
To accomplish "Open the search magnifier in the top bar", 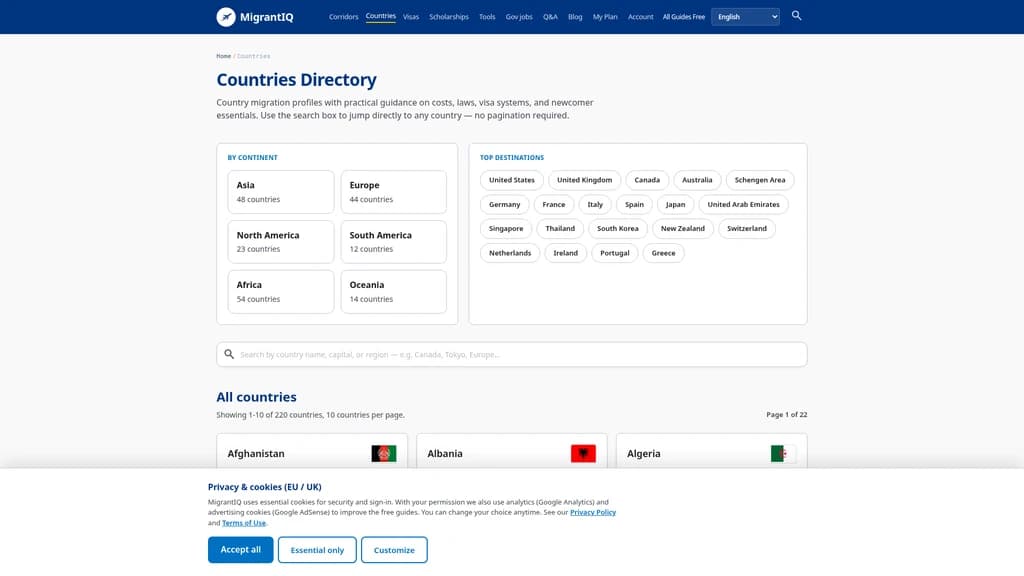I will [x=796, y=16].
